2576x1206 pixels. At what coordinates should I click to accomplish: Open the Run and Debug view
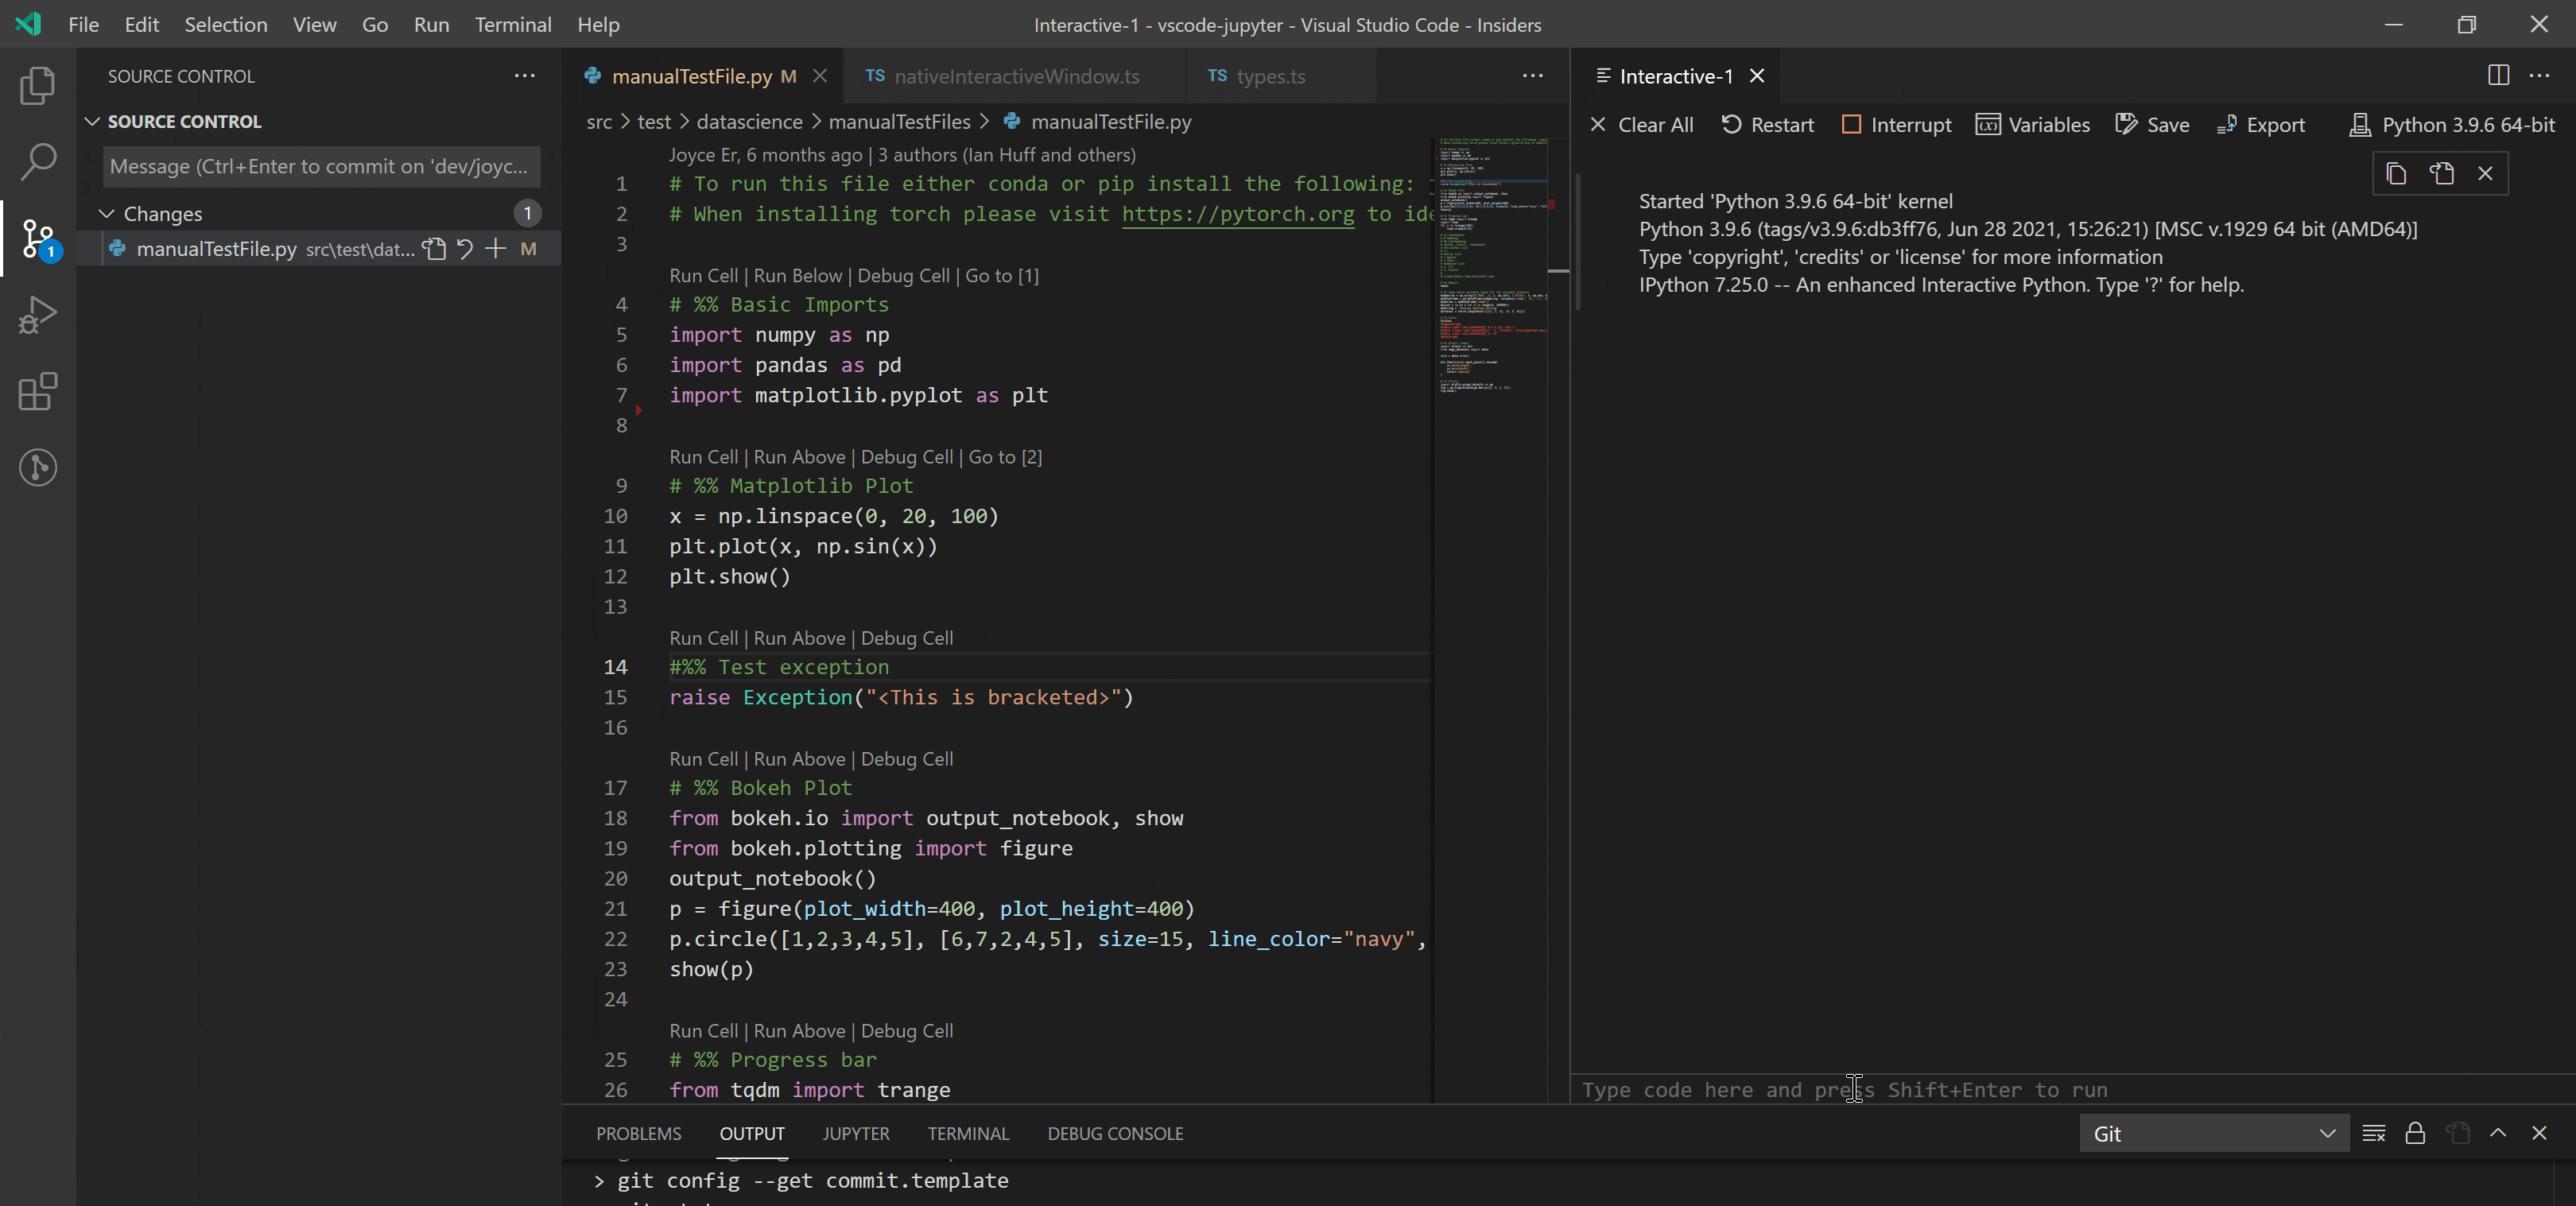pos(37,313)
